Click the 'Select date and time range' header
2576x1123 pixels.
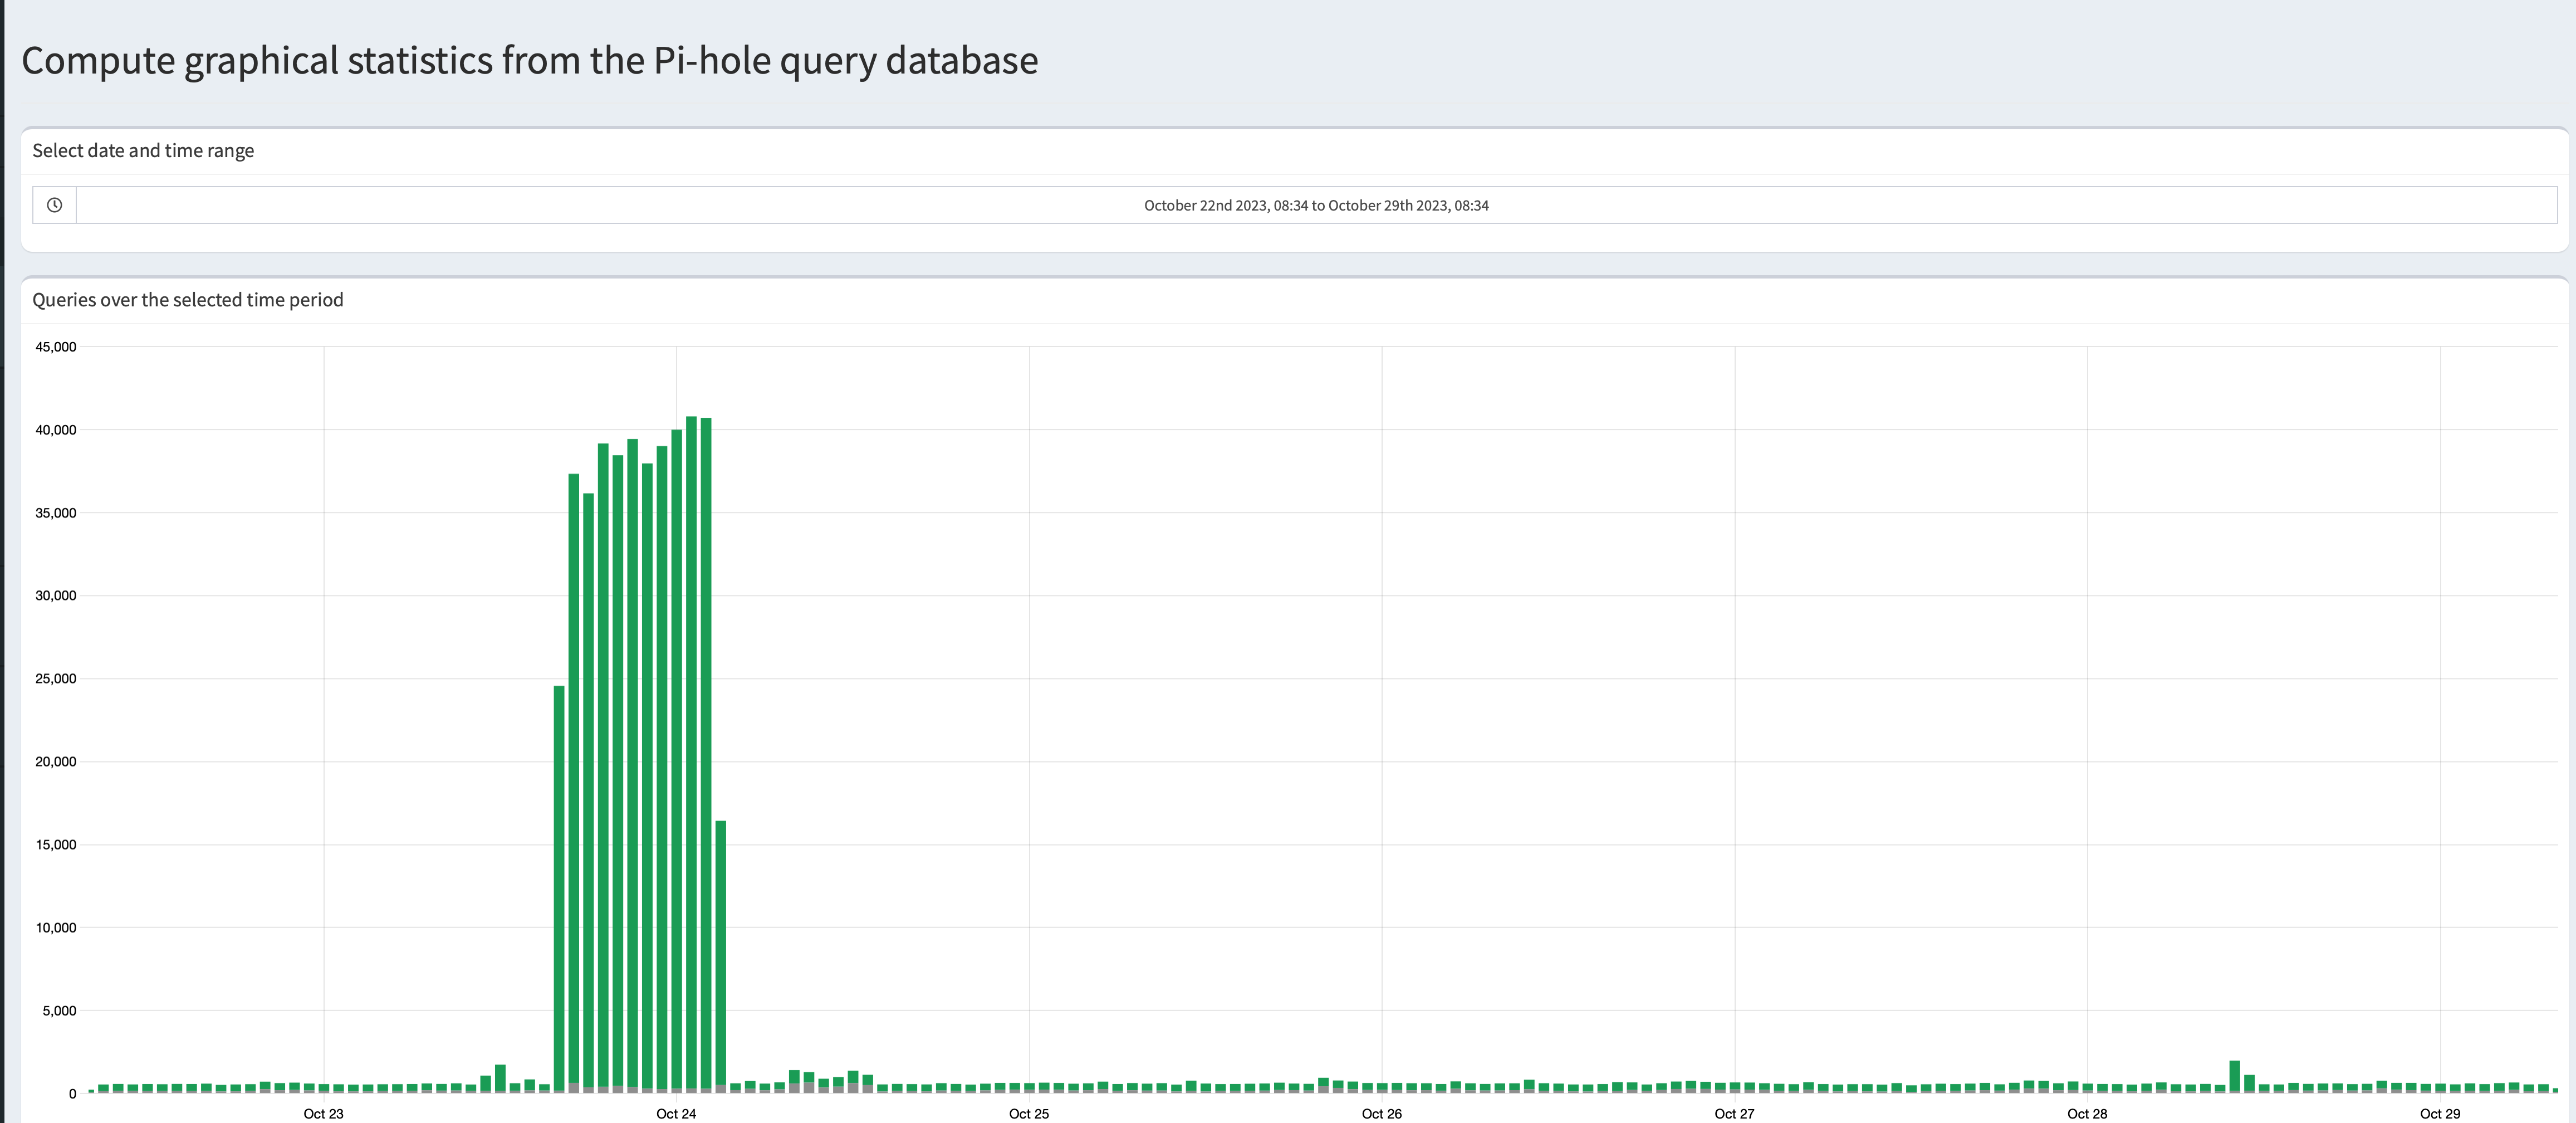click(143, 151)
